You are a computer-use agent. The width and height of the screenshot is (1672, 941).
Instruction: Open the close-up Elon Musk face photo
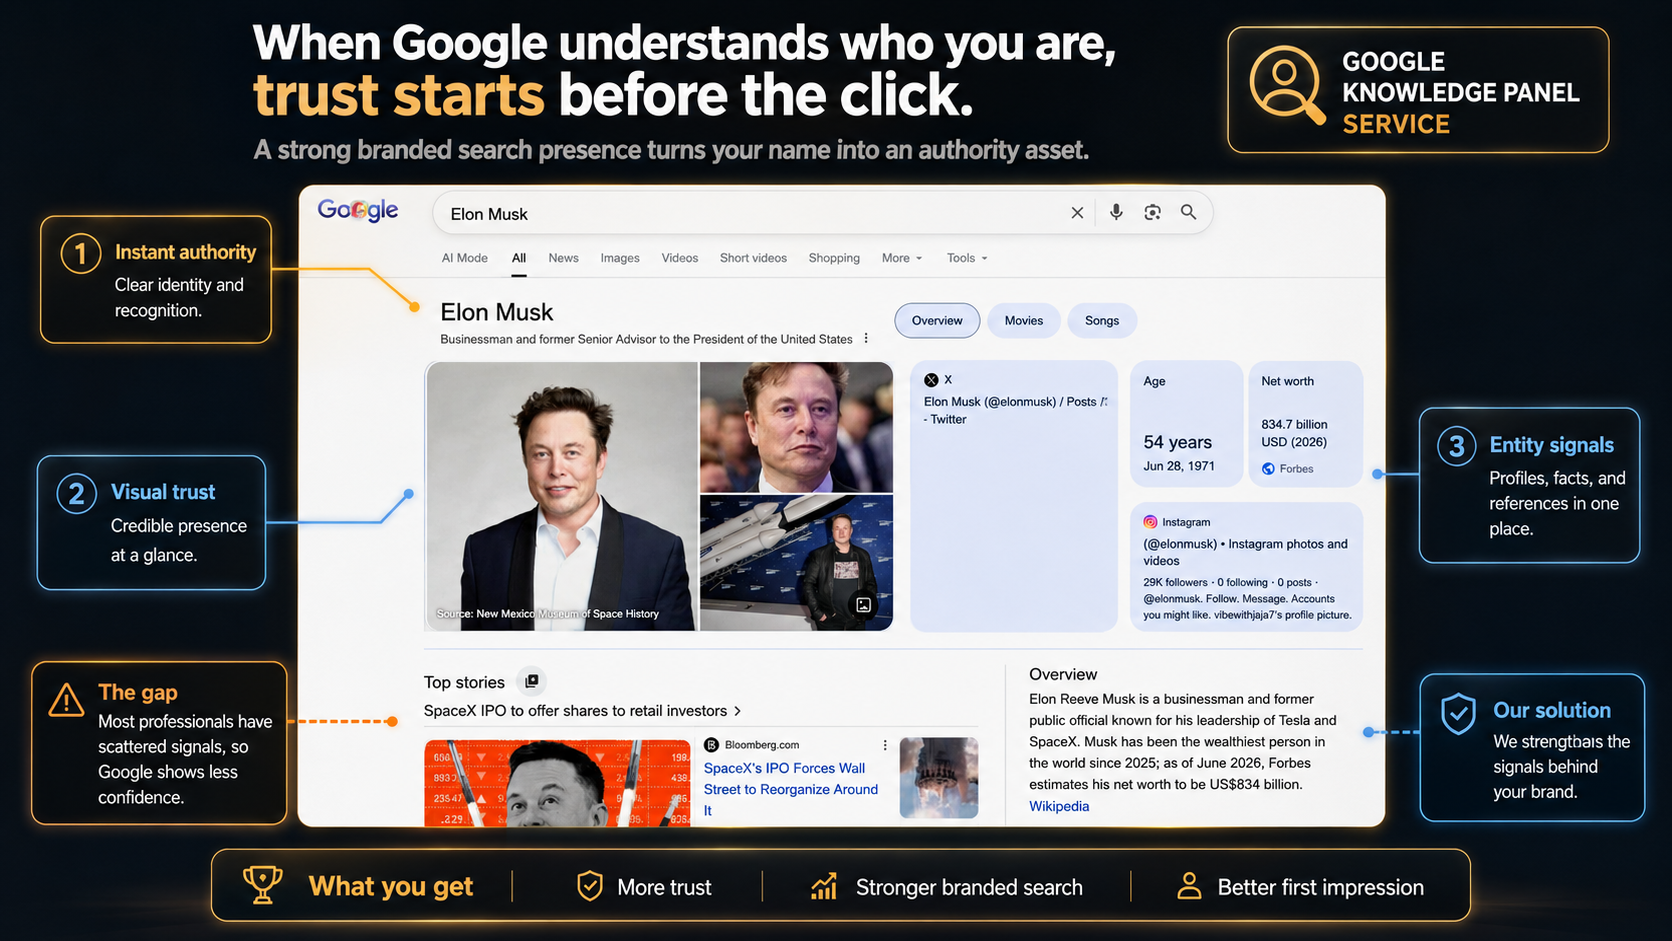[796, 427]
